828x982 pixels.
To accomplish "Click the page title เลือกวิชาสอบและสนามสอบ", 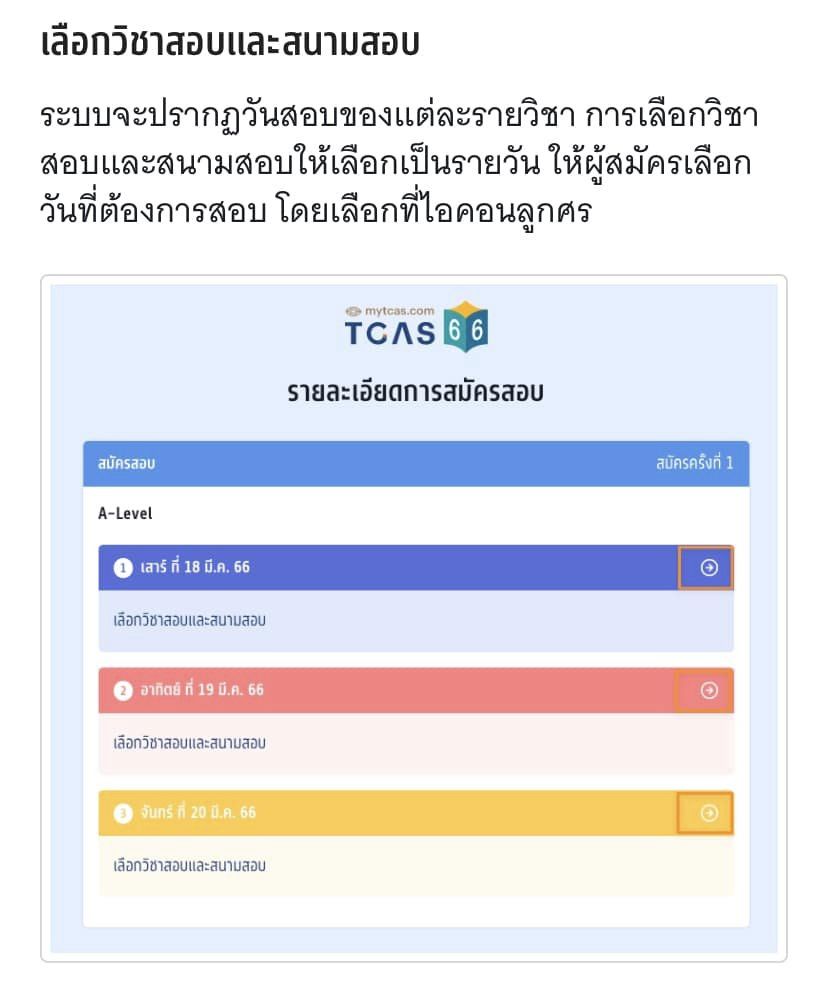I will (x=230, y=43).
